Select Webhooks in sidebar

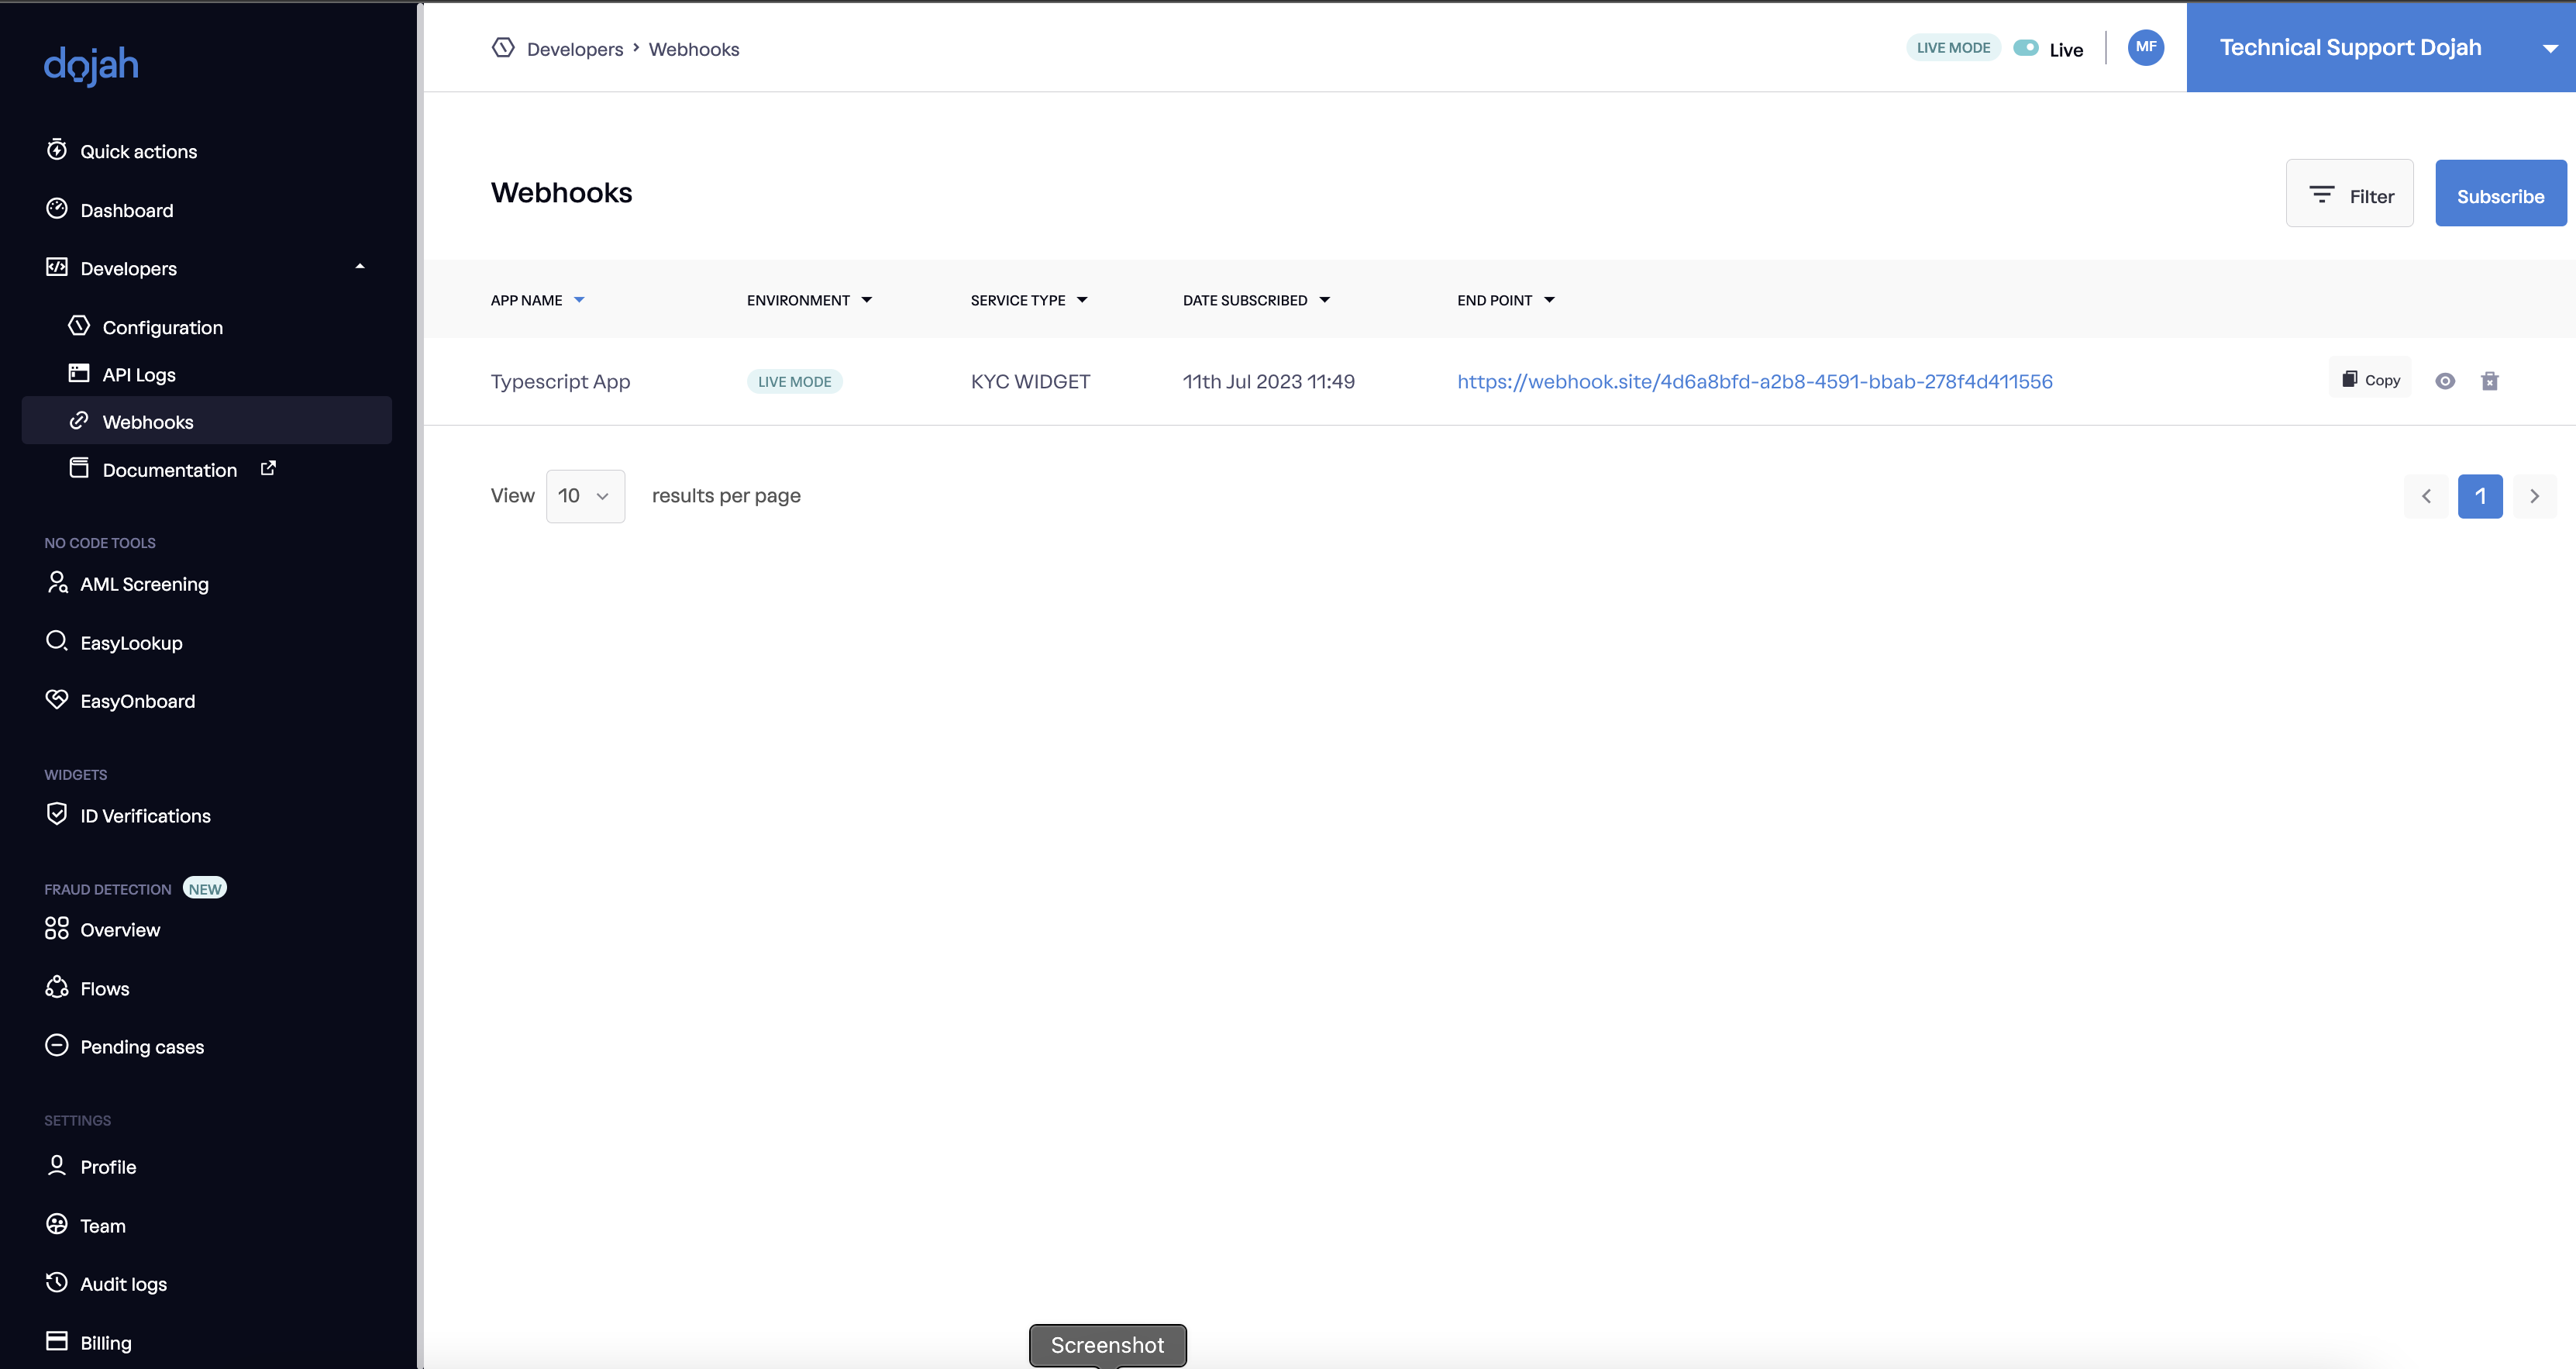(x=206, y=421)
